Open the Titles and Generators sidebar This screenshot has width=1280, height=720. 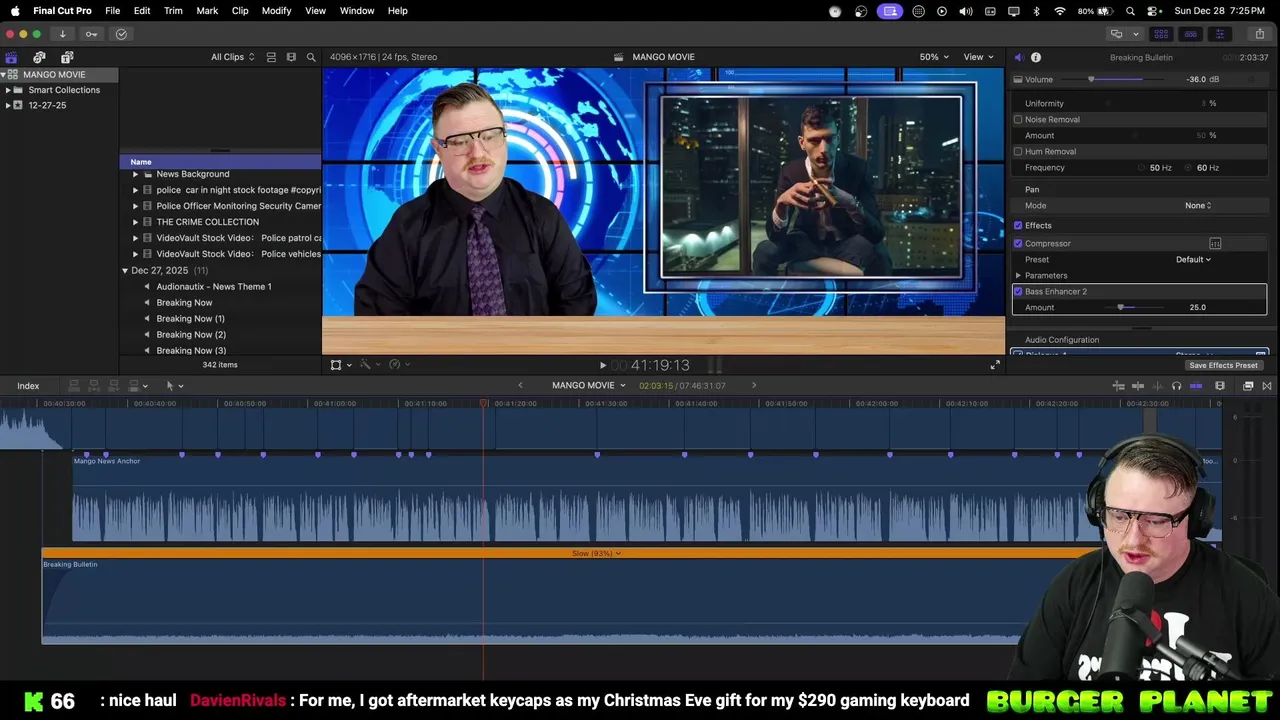pos(67,57)
